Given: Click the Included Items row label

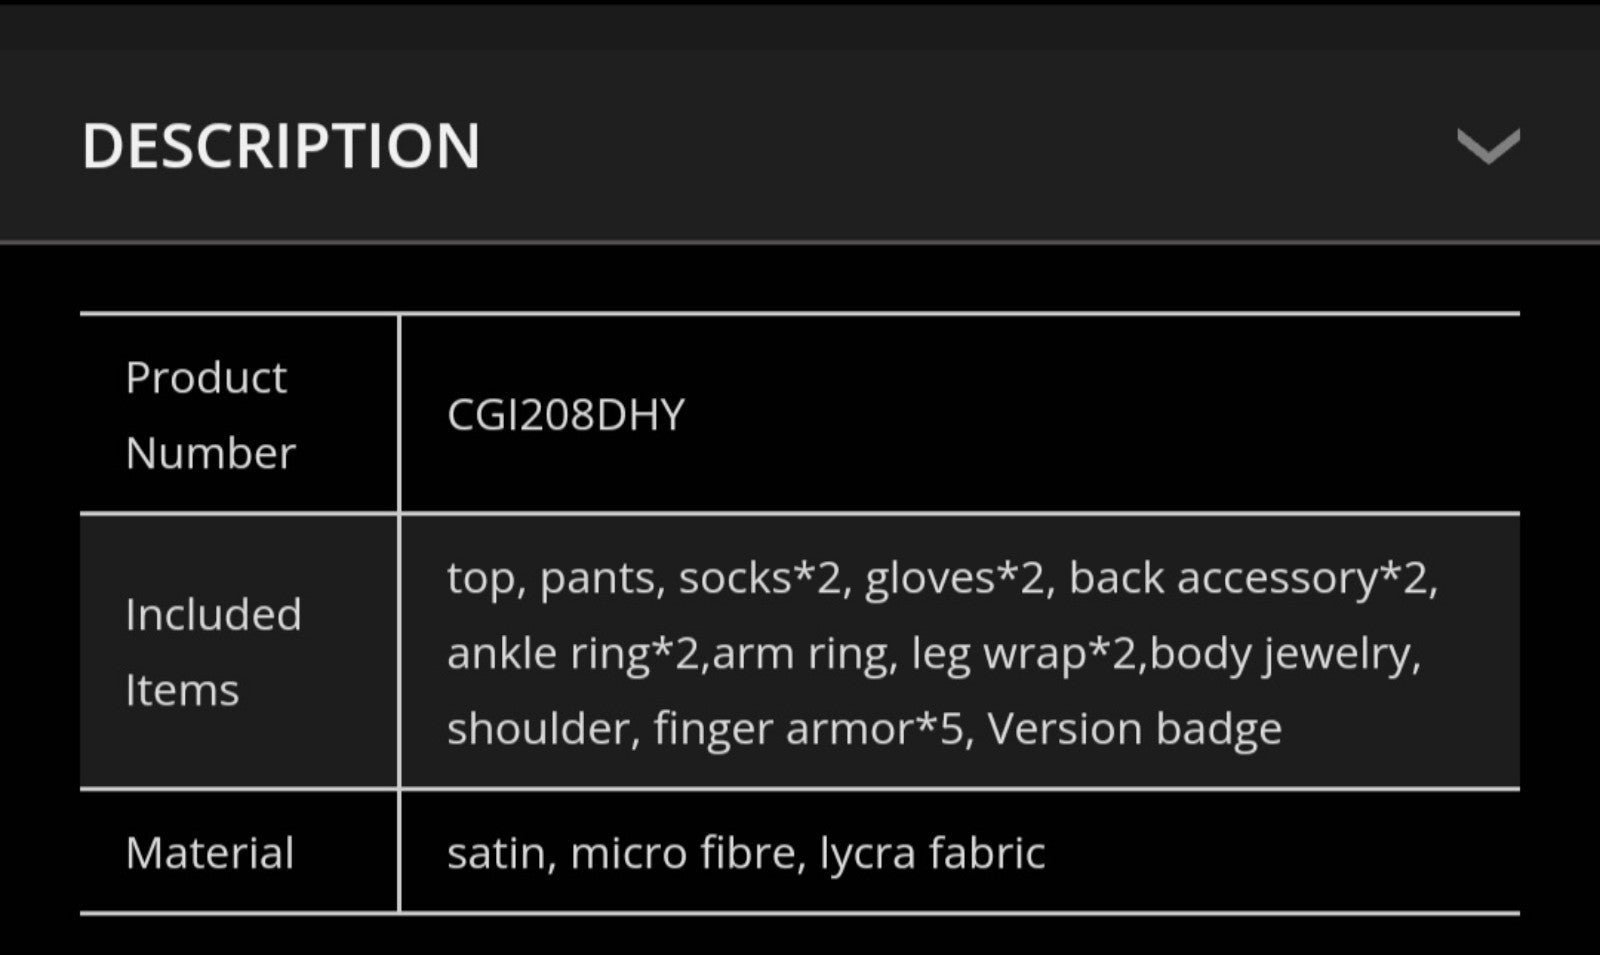Looking at the screenshot, I should [x=213, y=652].
